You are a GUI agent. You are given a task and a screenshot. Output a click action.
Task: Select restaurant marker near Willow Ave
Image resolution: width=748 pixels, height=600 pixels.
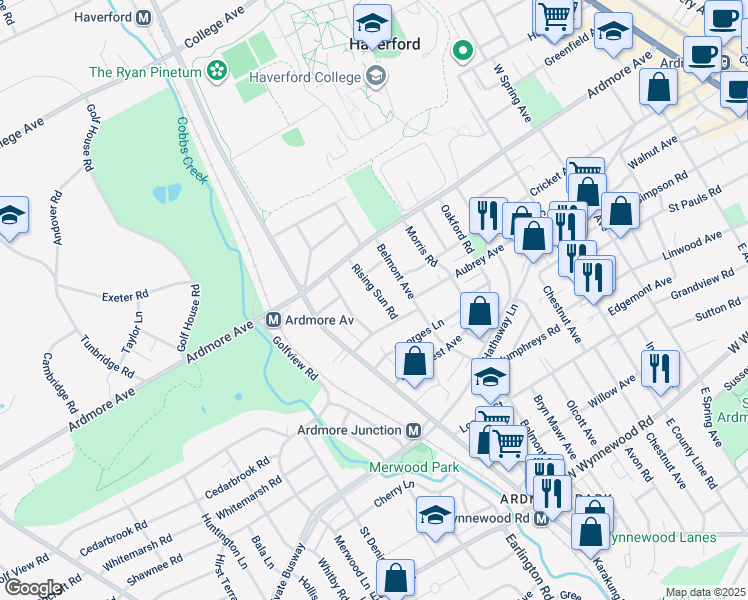click(661, 370)
